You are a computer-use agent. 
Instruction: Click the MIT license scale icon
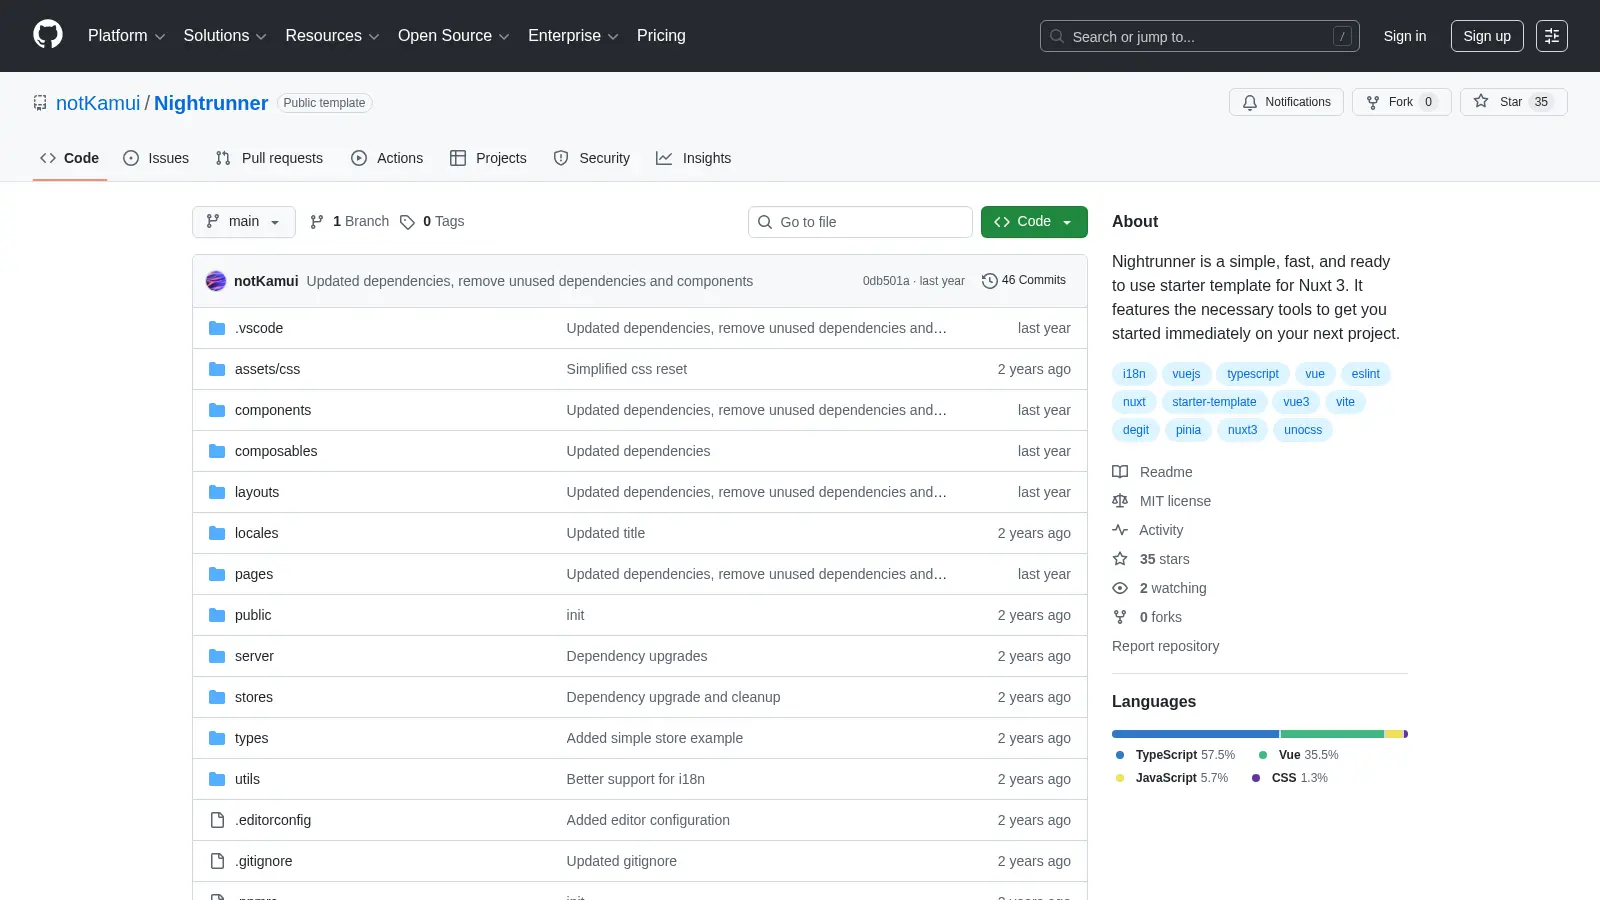[1120, 501]
